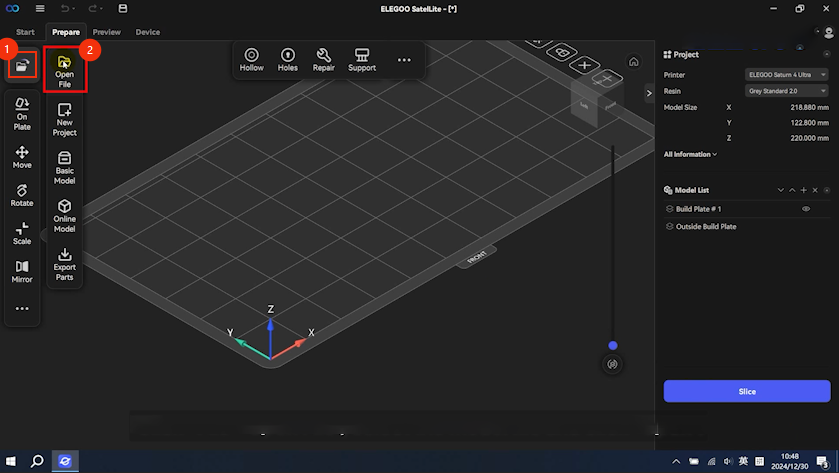Select the Move tool
839x473 pixels.
[x=22, y=157]
